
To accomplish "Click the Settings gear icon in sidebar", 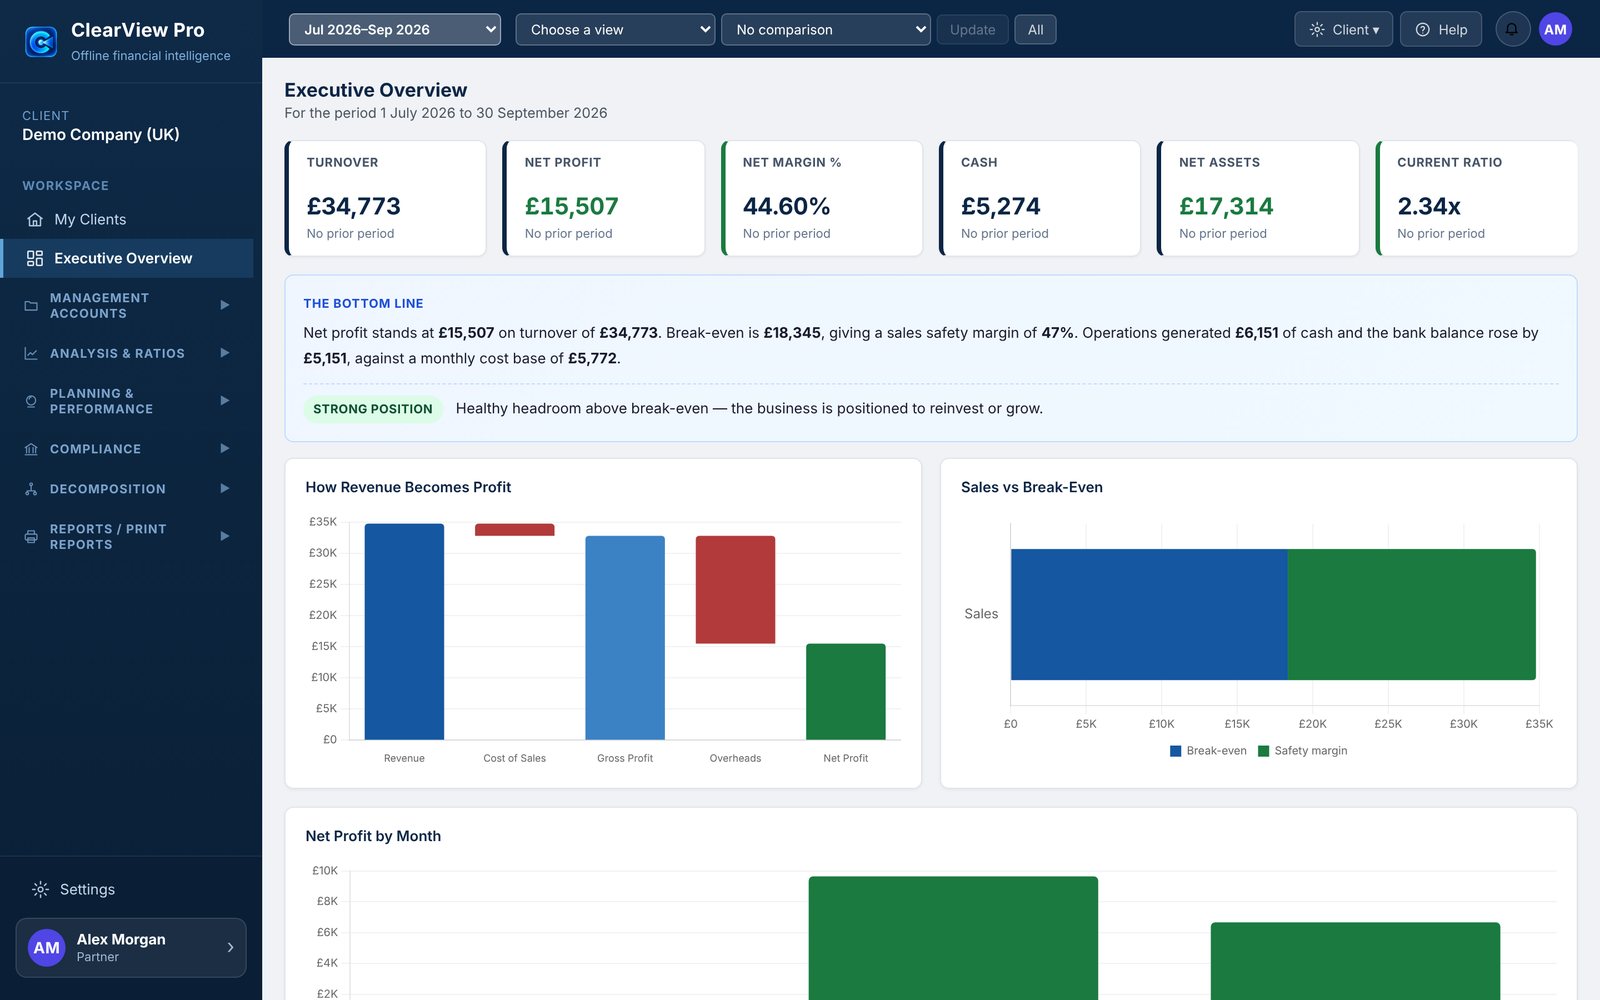I will (40, 889).
